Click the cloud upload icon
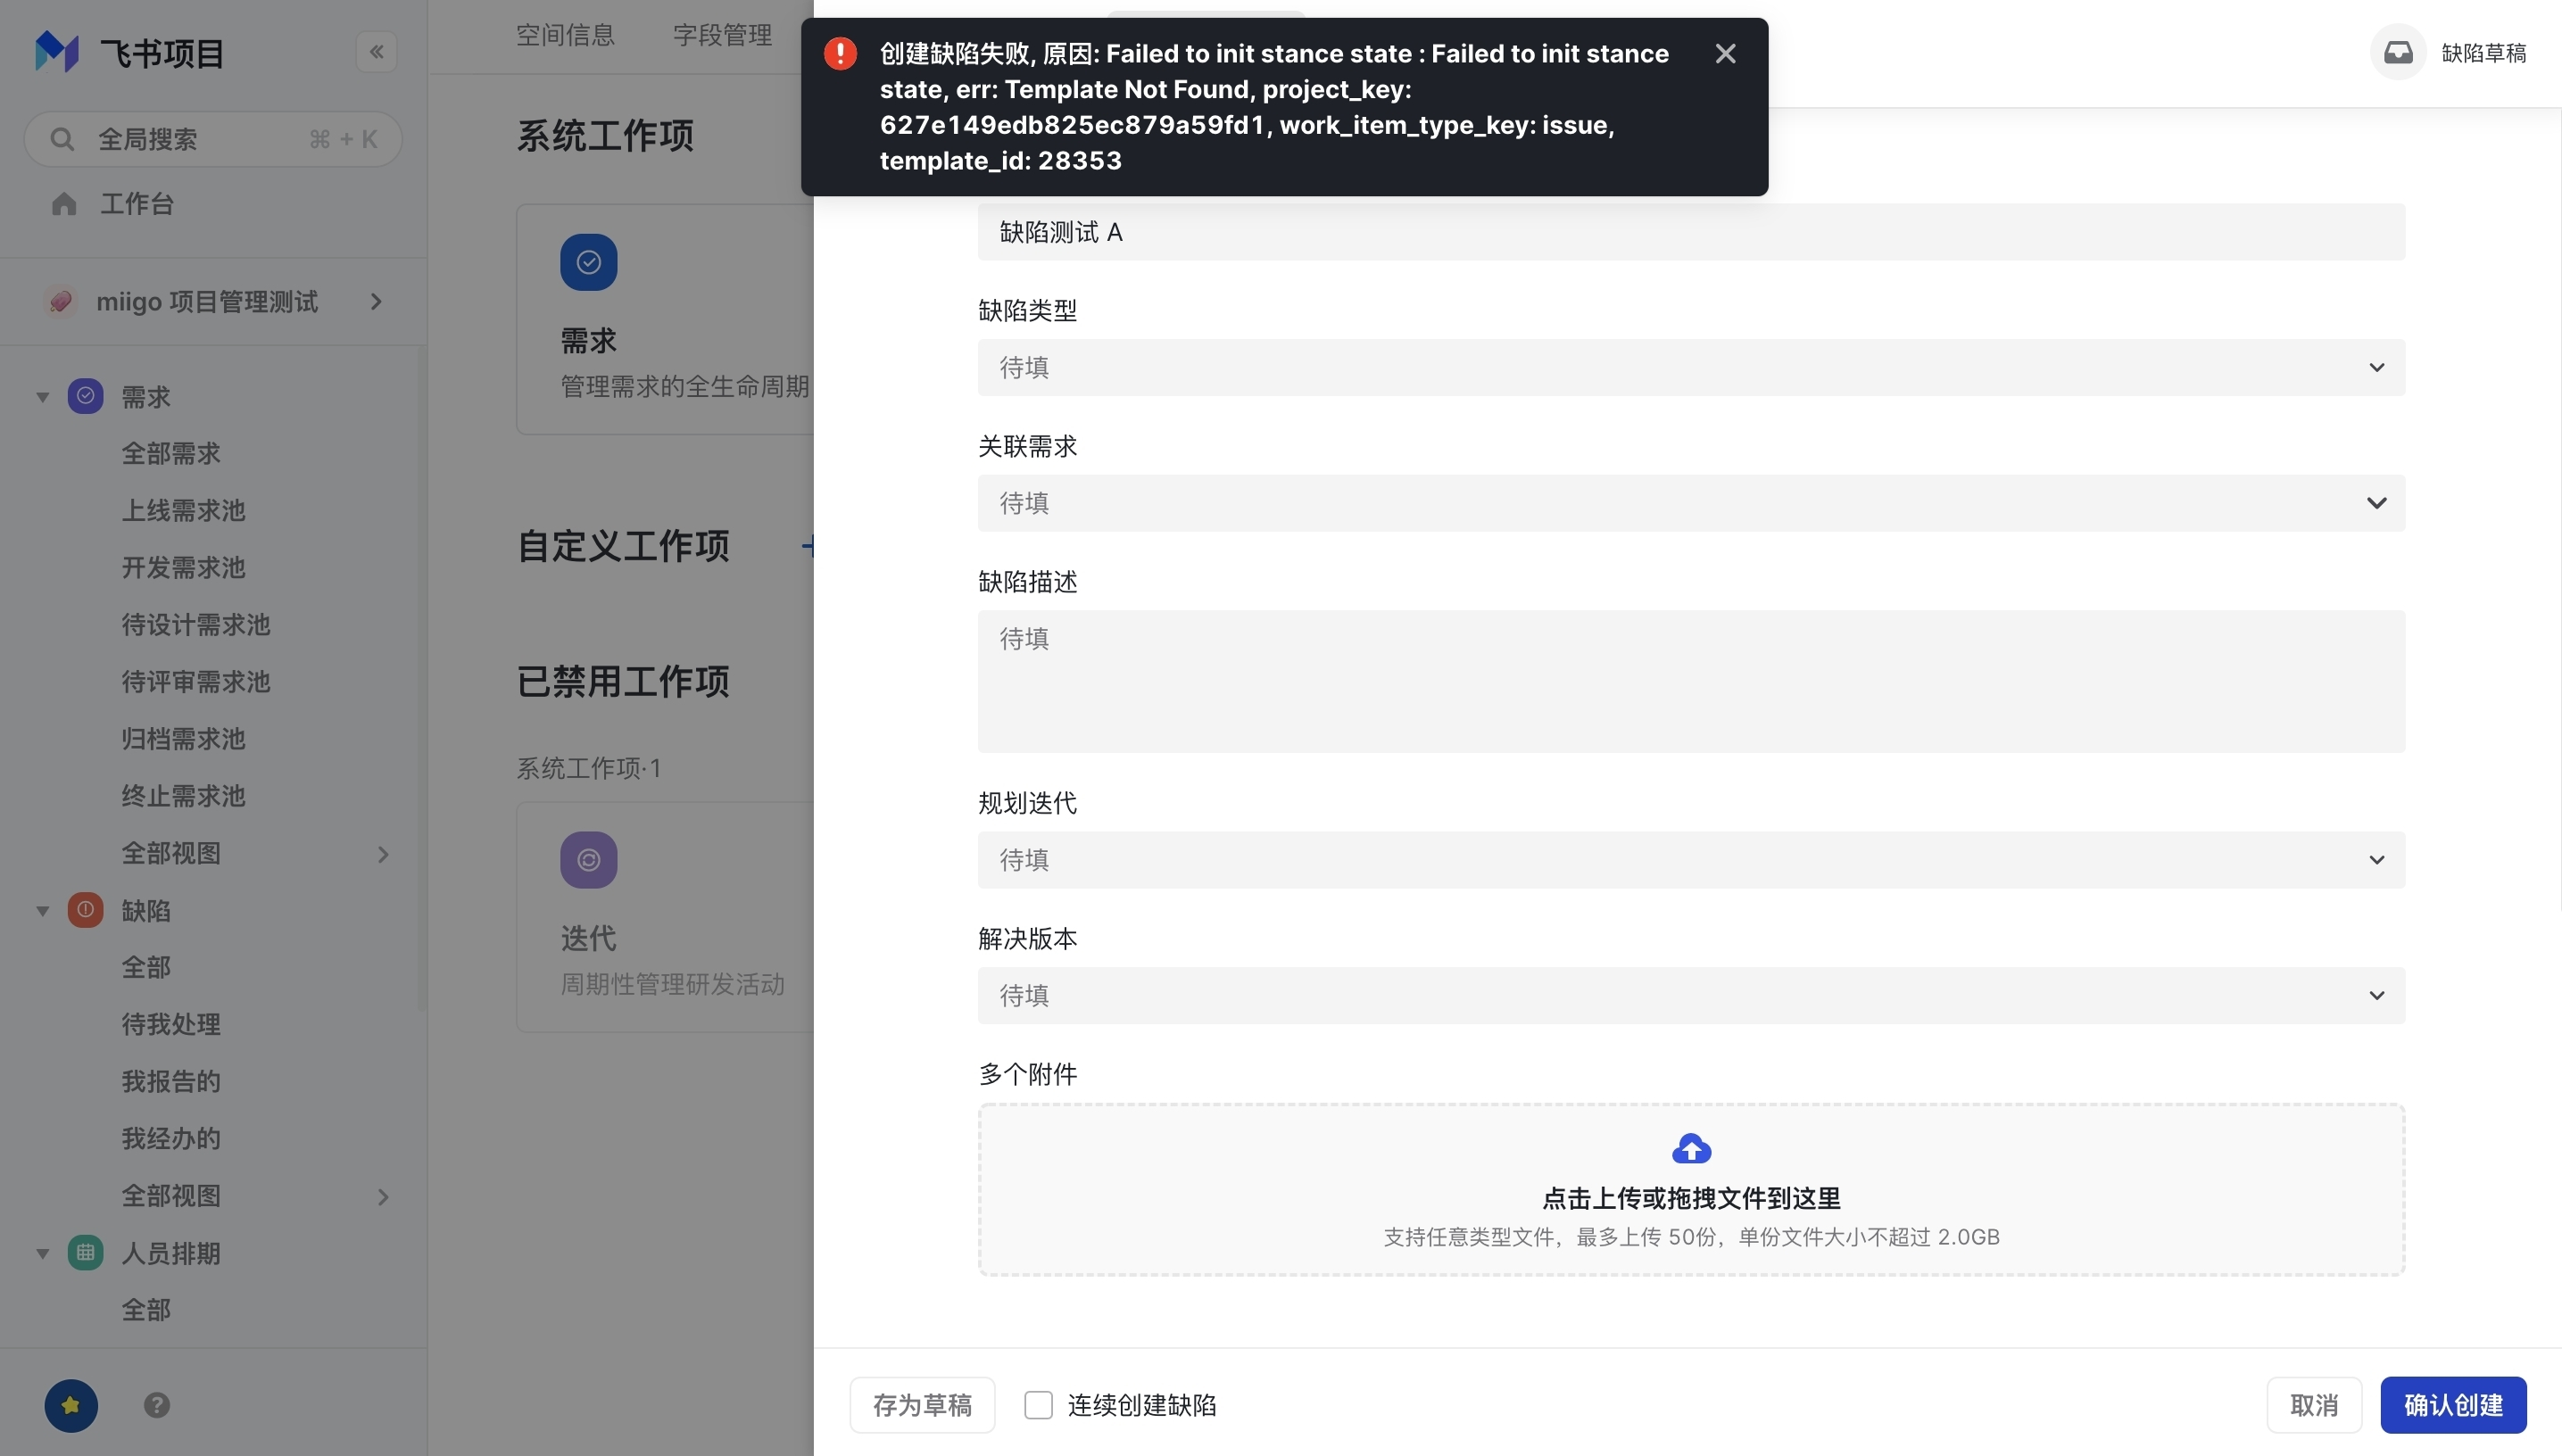The width and height of the screenshot is (2562, 1456). pos(1692,1149)
